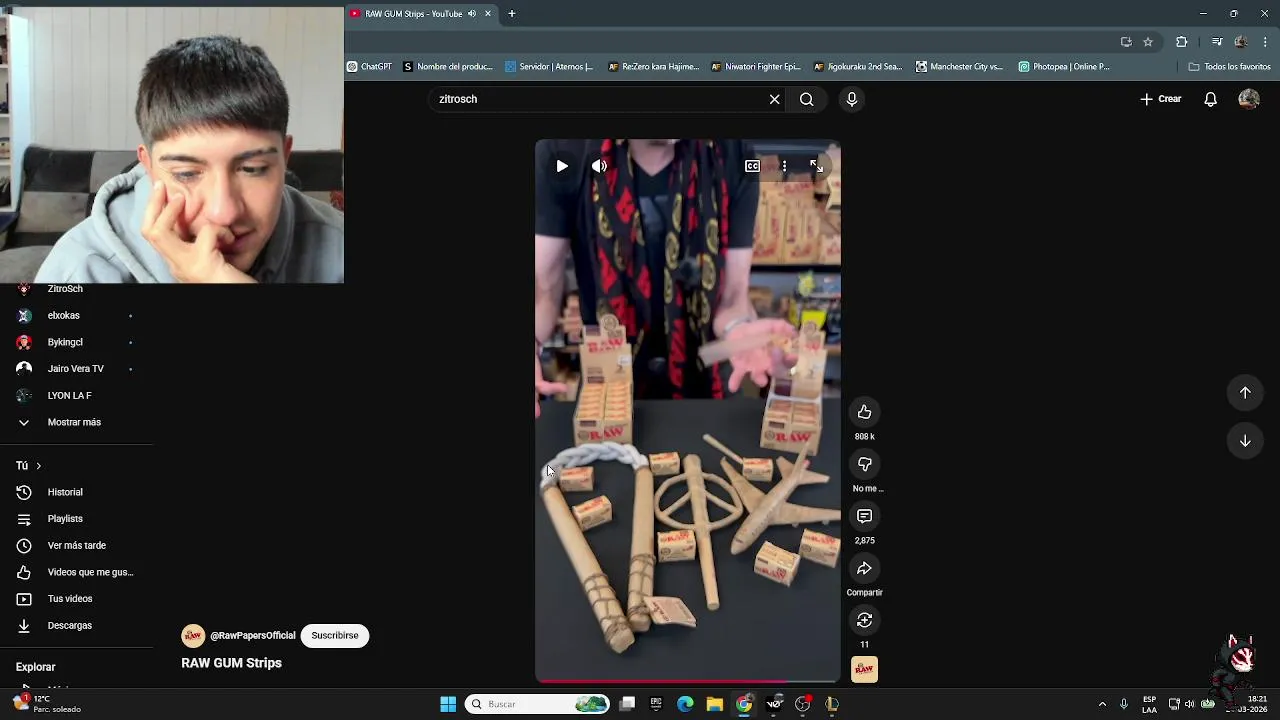
Task: Open Microsoft Edge from the taskbar
Action: (x=685, y=704)
